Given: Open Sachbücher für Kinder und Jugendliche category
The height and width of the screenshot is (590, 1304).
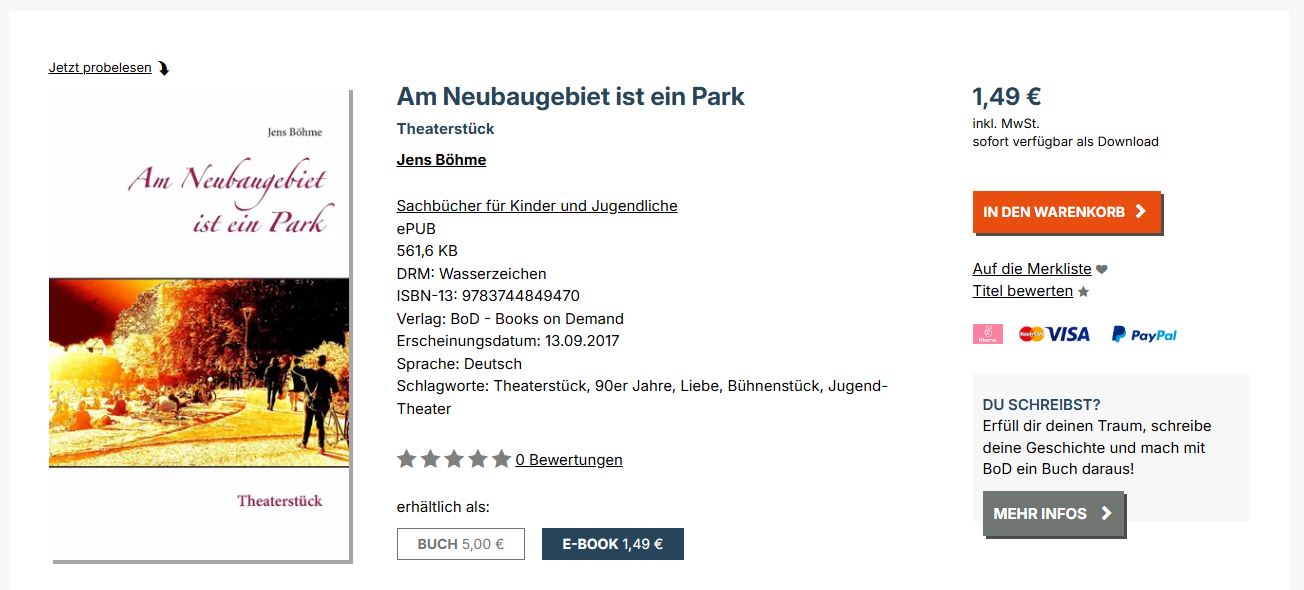Looking at the screenshot, I should [x=537, y=206].
